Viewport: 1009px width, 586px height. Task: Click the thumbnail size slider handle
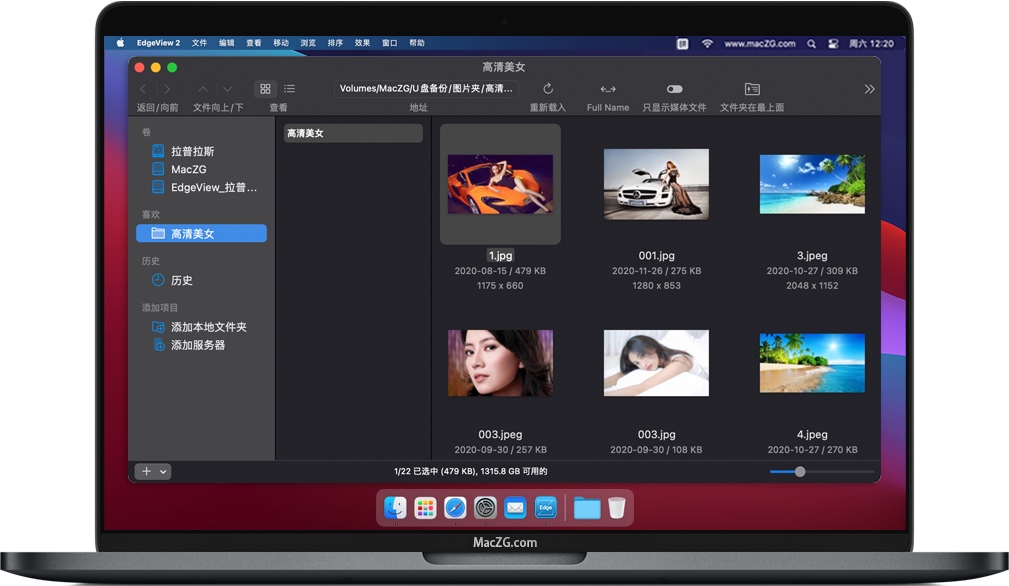coord(800,472)
